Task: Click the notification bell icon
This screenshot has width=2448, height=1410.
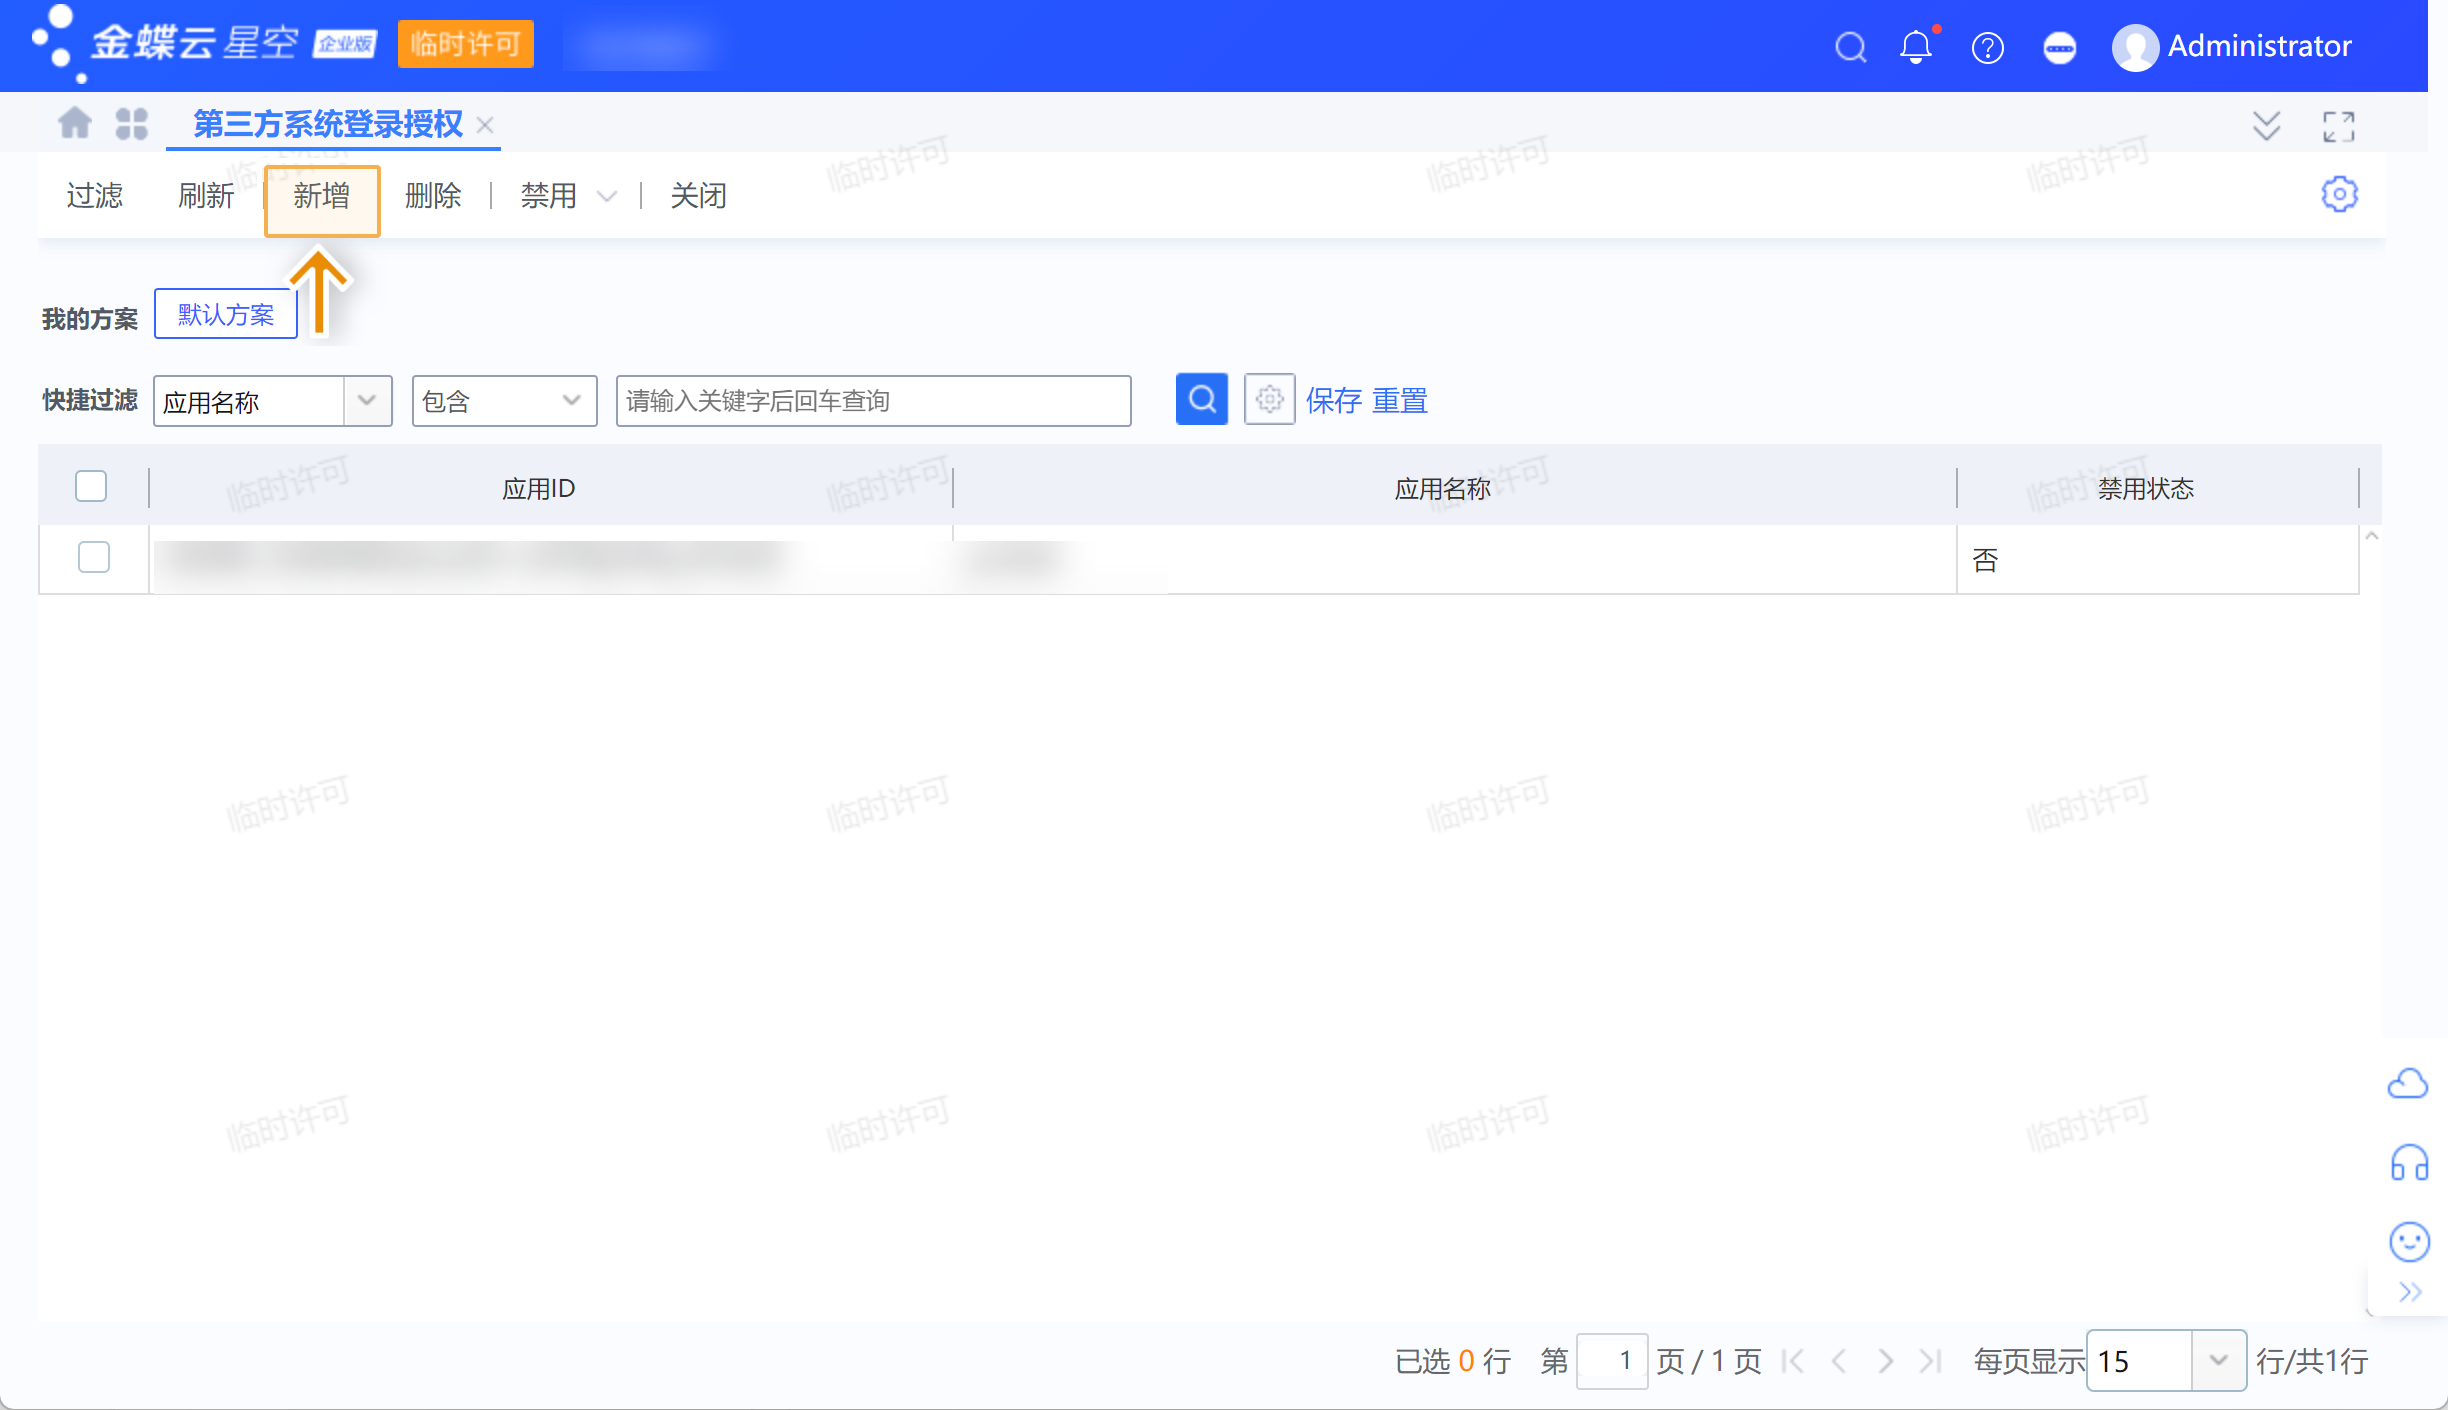Action: [1915, 47]
